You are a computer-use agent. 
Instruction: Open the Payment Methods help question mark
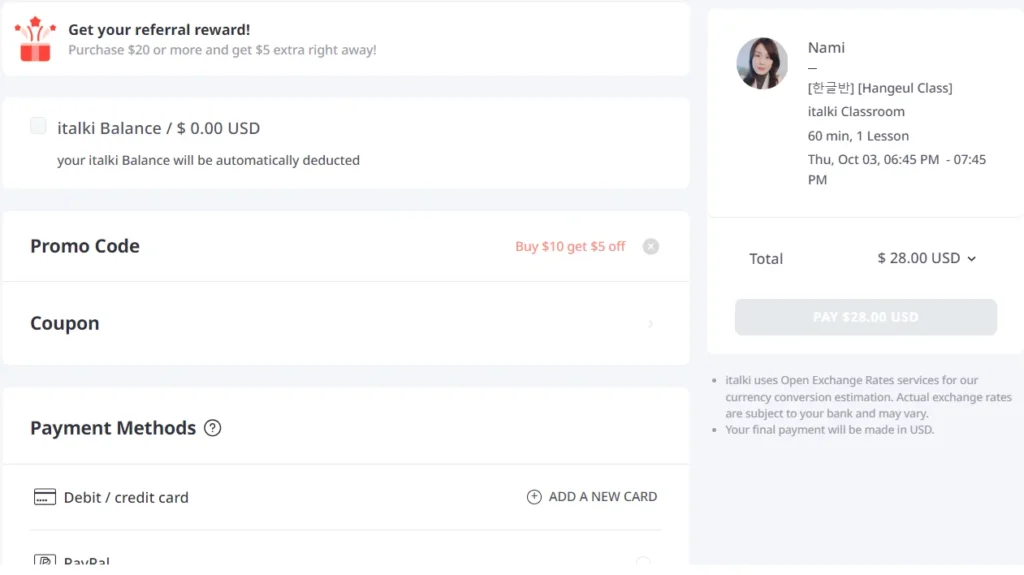point(212,428)
